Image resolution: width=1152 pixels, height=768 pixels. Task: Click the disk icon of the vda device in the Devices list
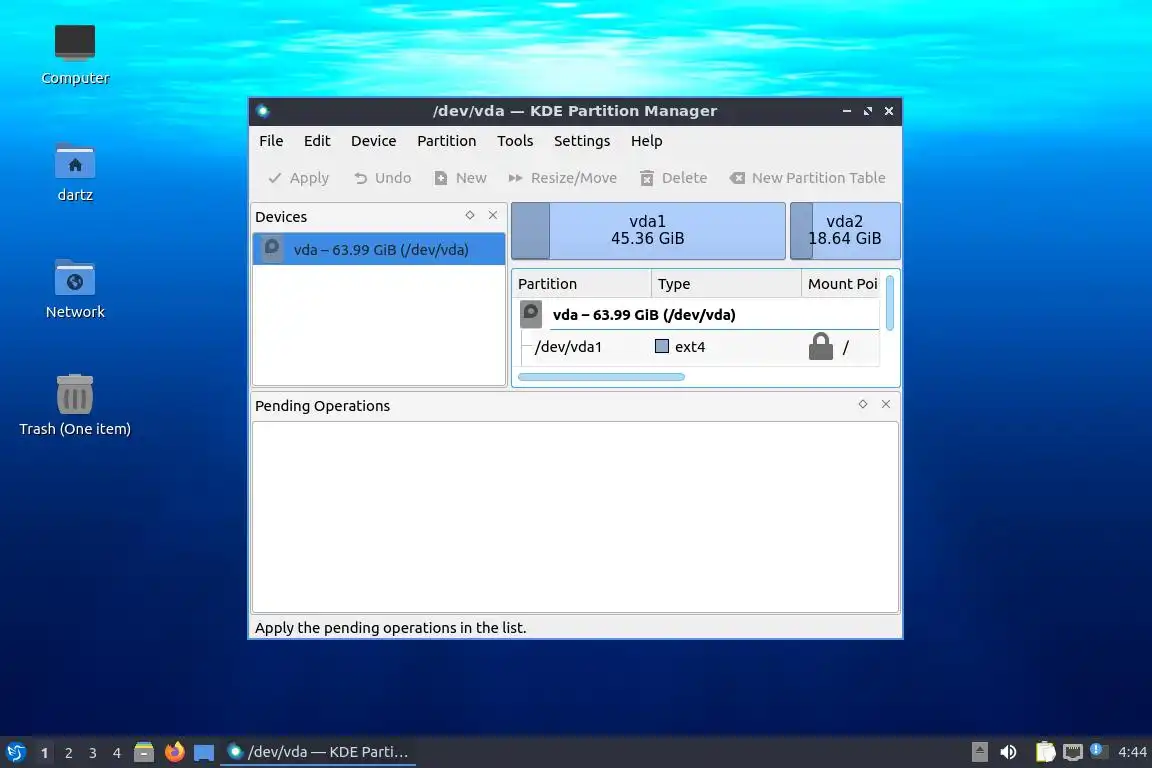click(272, 248)
